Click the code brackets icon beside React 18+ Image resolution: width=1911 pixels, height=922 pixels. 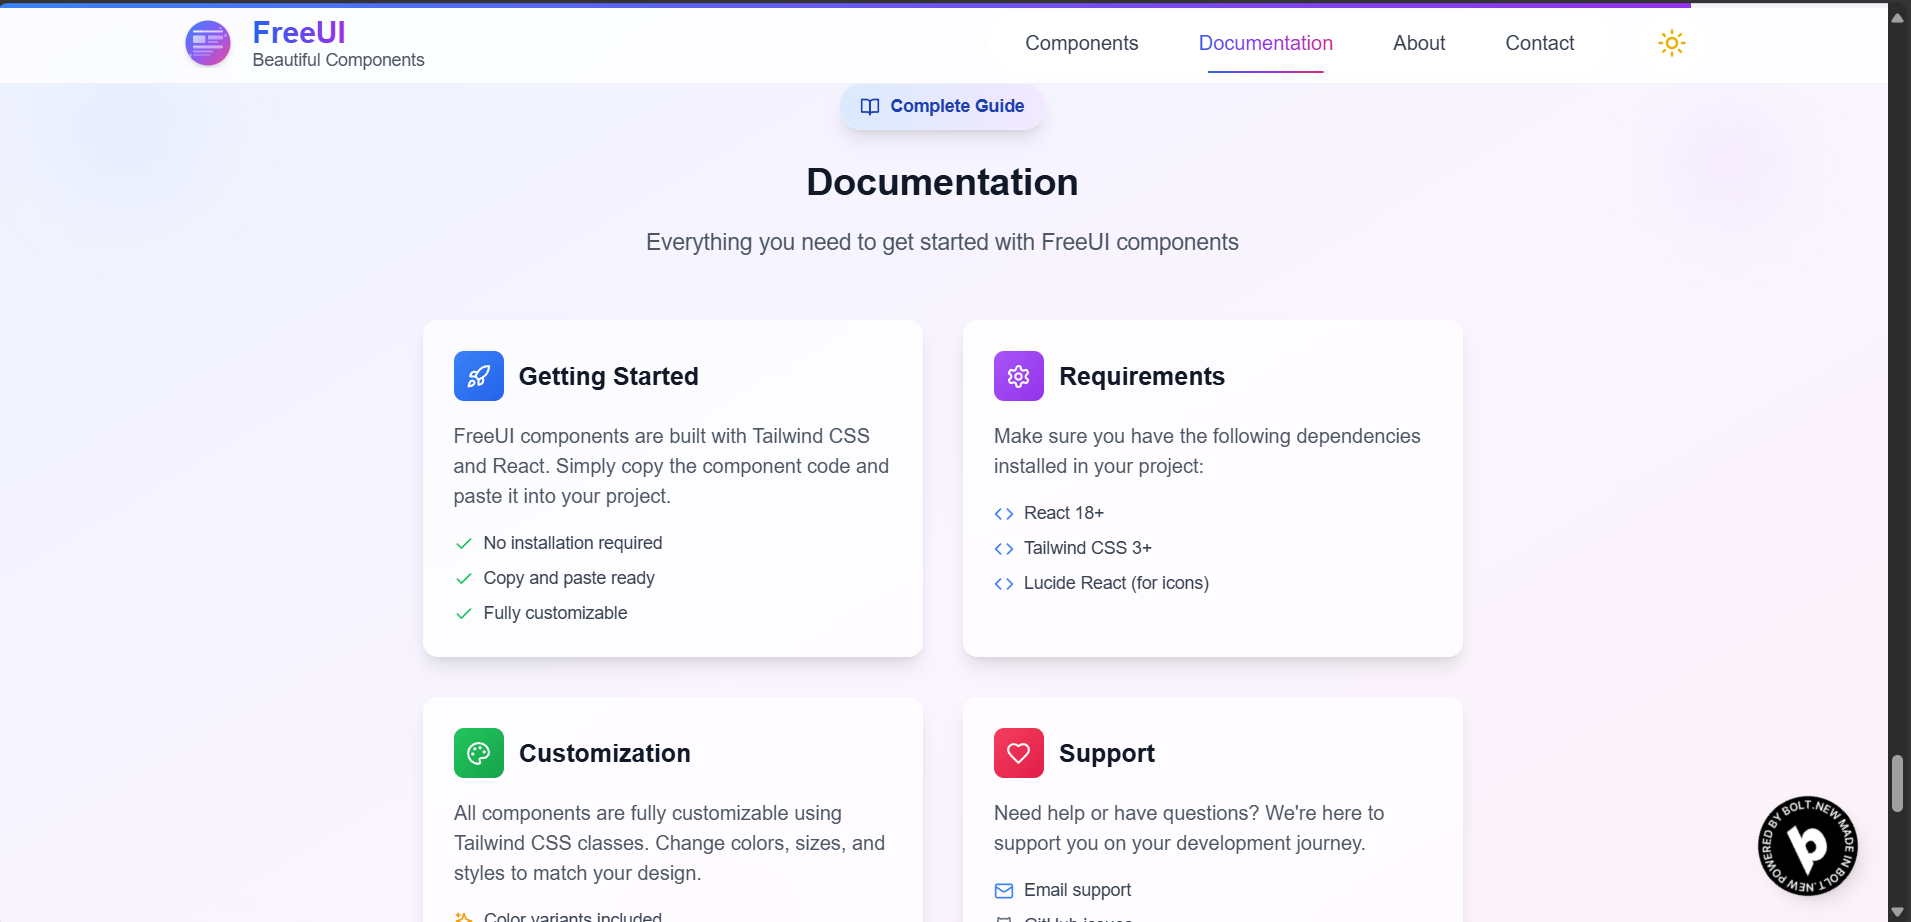(1004, 514)
